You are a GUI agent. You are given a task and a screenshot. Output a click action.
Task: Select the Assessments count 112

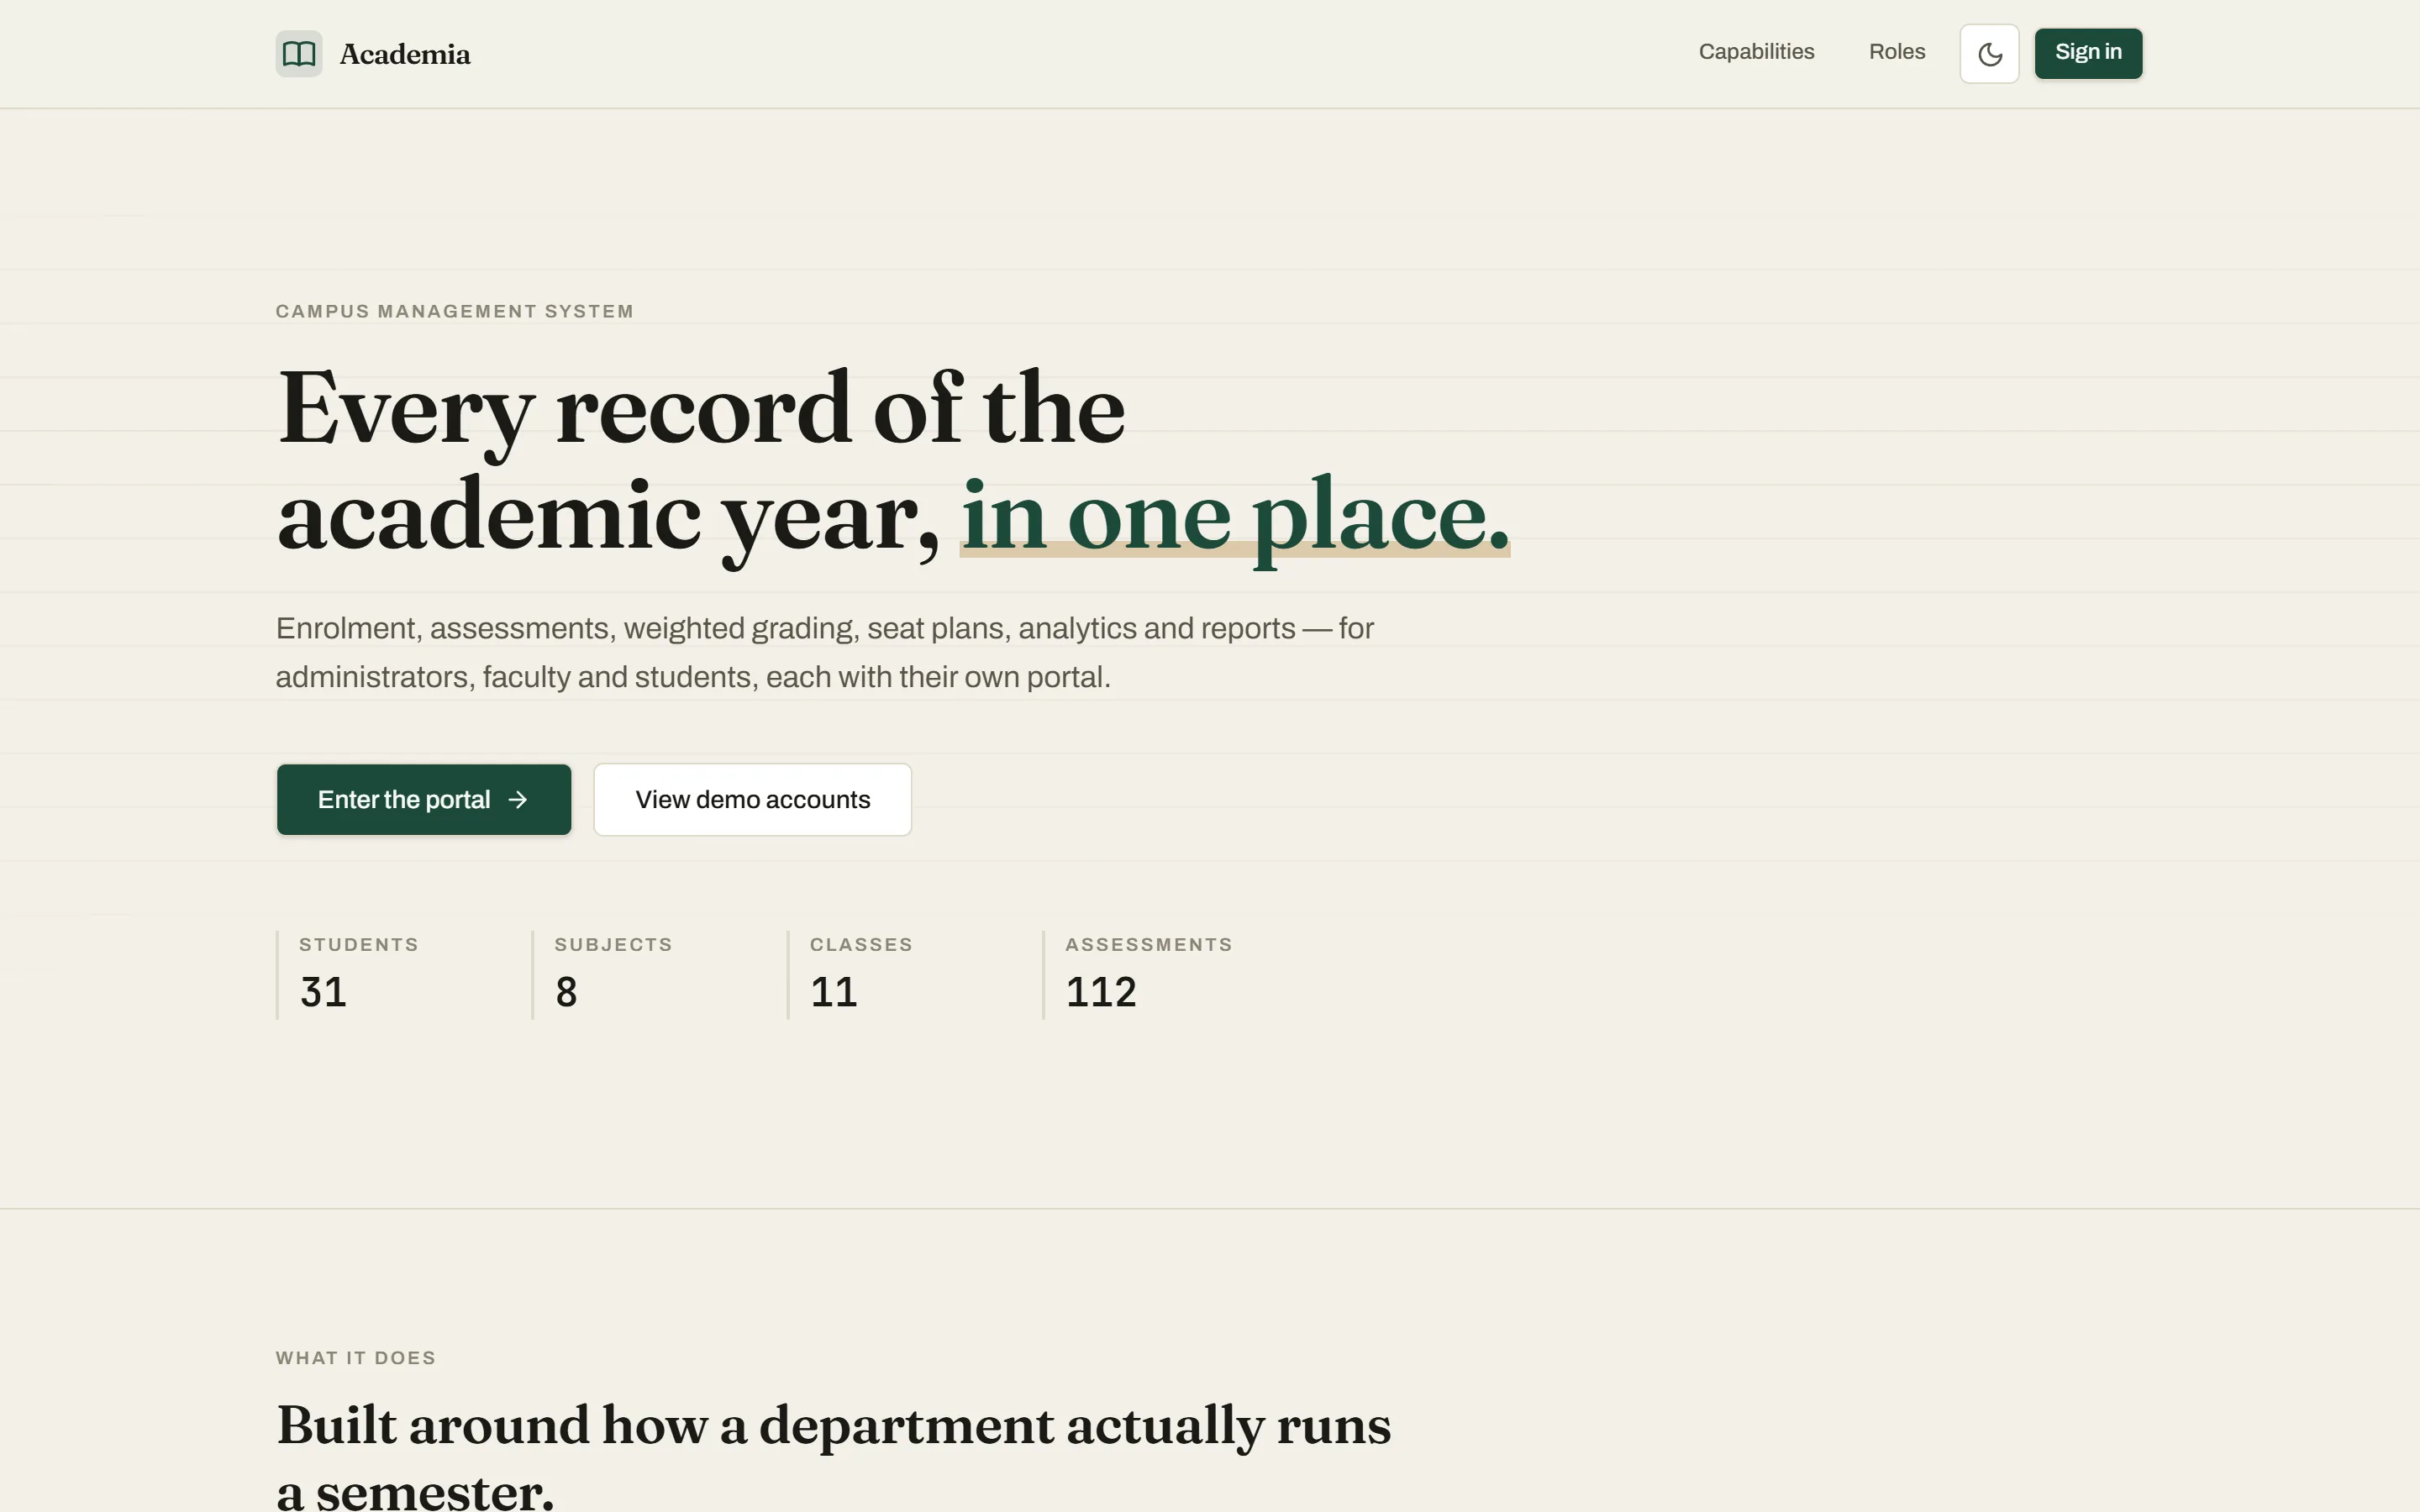coord(1101,992)
